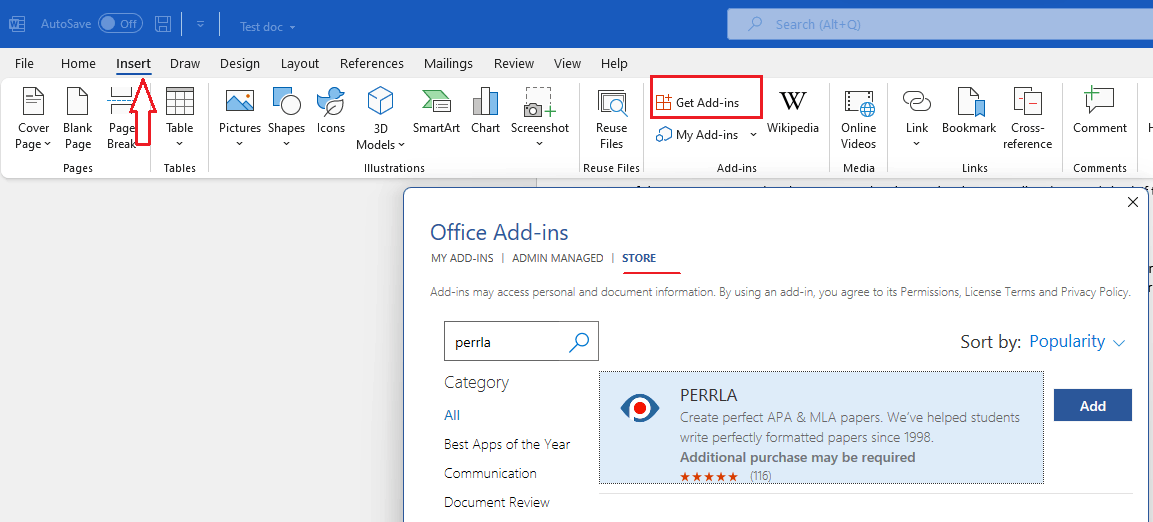Select the Insert ribbon tab

click(x=133, y=63)
